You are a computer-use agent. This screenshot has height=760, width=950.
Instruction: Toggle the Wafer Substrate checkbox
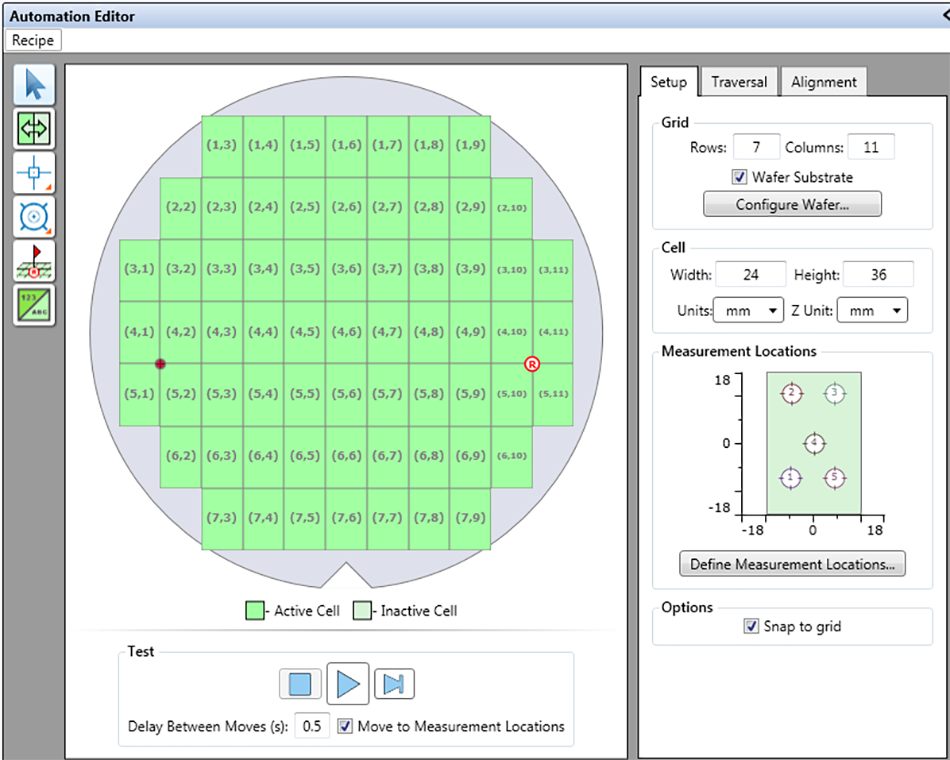740,177
